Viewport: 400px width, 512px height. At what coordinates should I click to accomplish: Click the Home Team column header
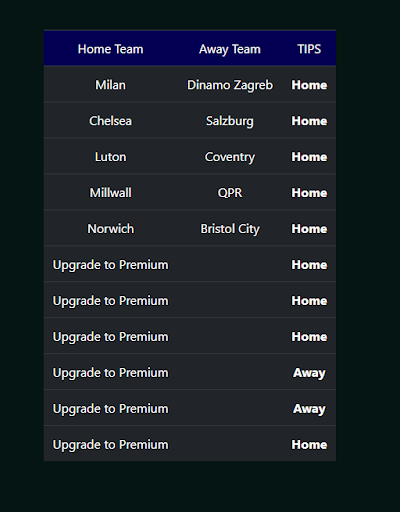[x=110, y=49]
